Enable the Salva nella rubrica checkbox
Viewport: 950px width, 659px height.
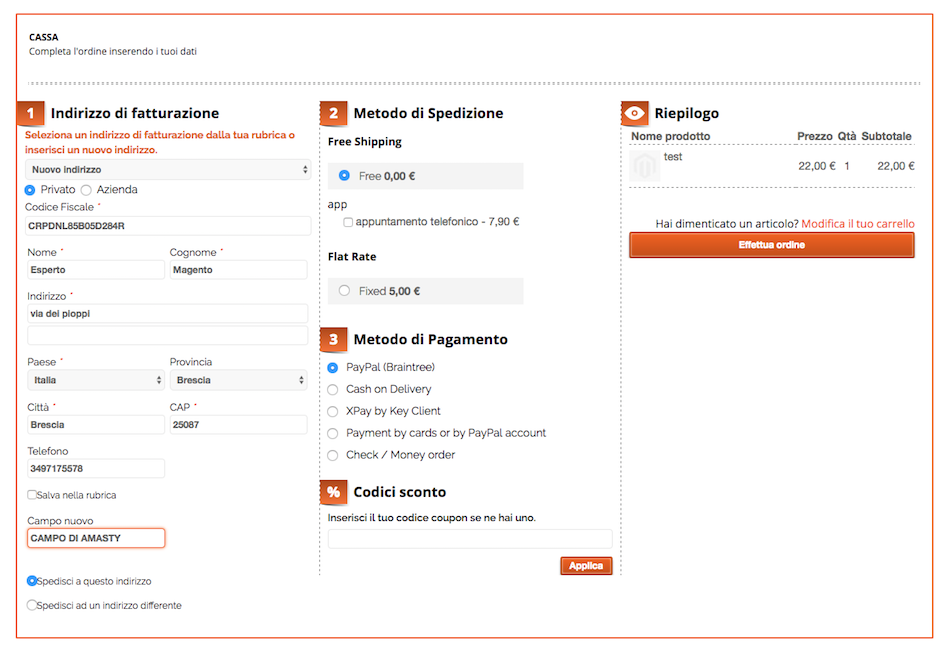tap(32, 494)
